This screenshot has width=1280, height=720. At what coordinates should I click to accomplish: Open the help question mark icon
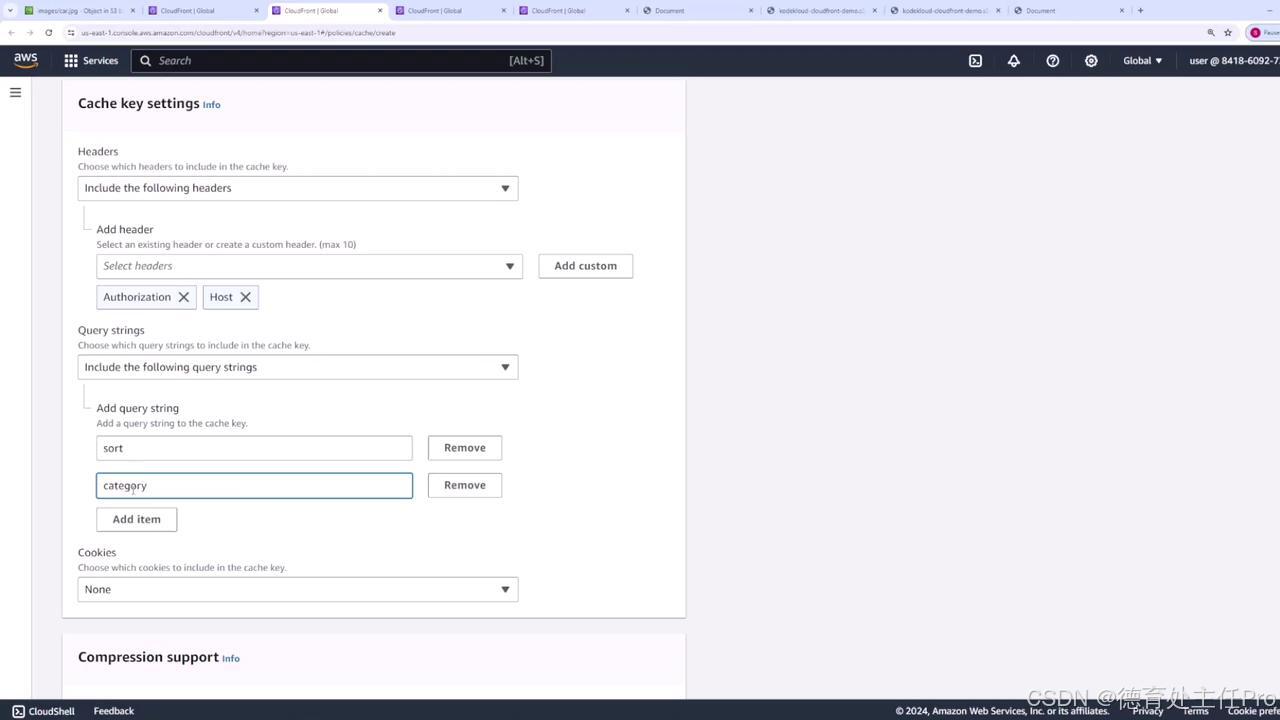pyautogui.click(x=1052, y=61)
